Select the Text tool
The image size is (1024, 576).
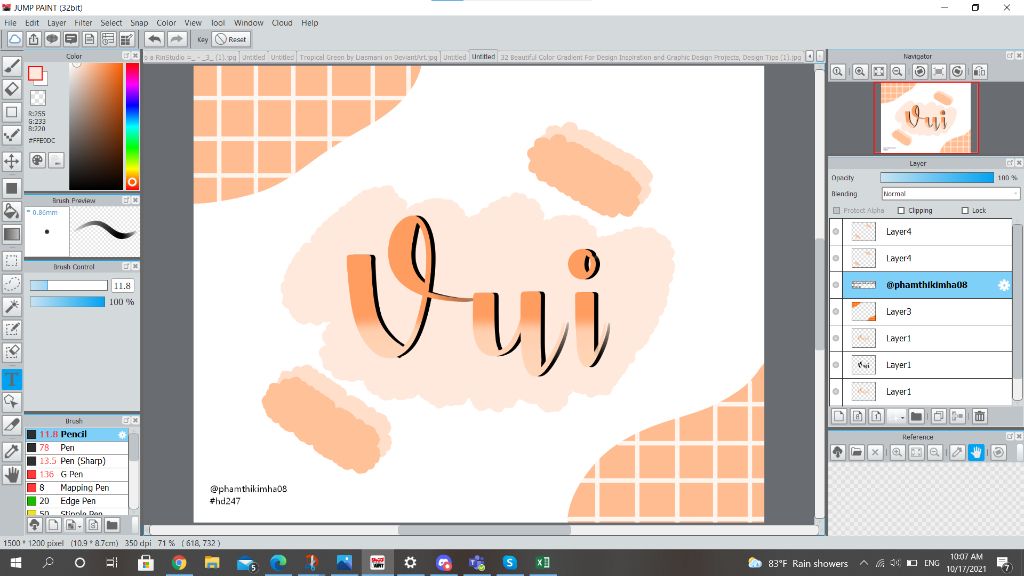tap(12, 379)
